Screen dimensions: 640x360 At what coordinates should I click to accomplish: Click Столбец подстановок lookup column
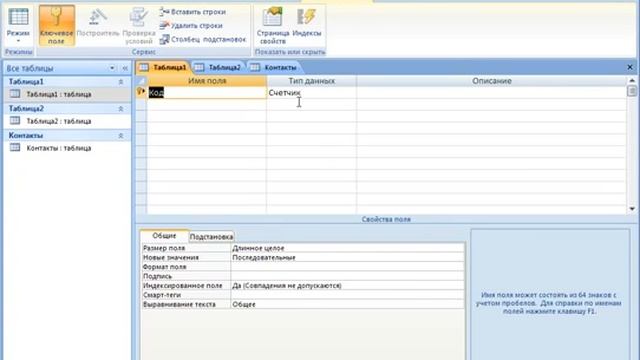point(203,39)
